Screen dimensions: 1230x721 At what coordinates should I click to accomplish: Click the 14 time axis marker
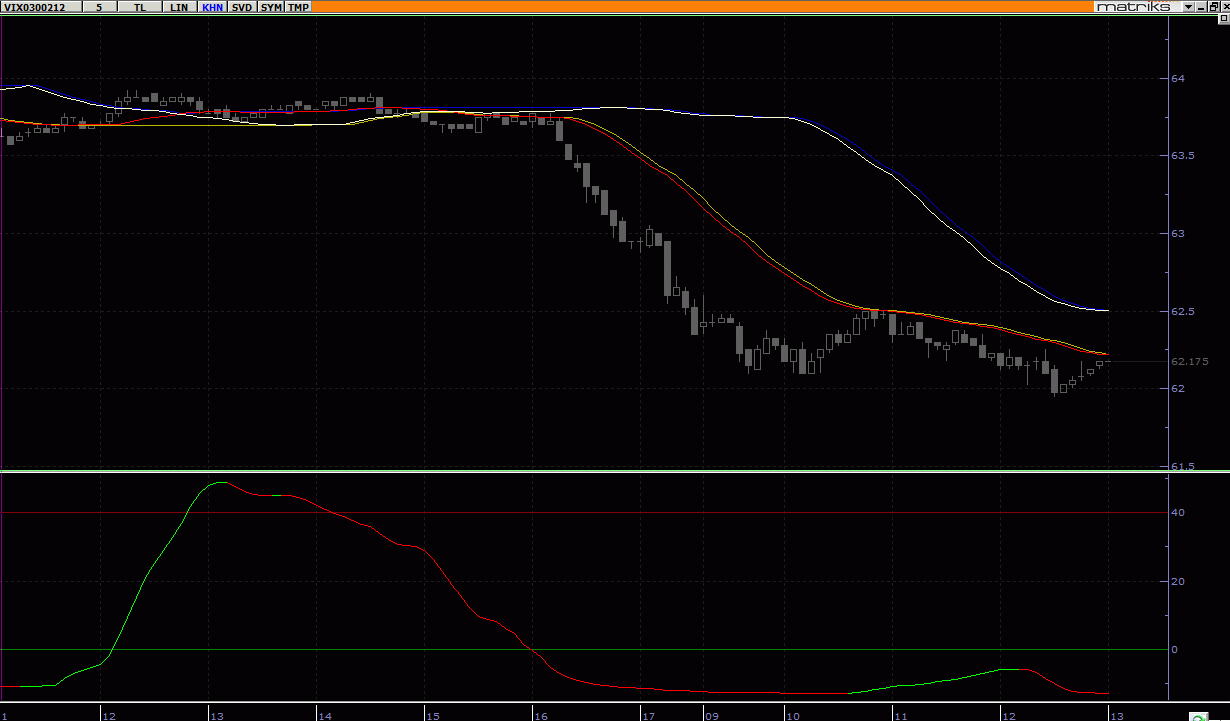click(x=324, y=716)
